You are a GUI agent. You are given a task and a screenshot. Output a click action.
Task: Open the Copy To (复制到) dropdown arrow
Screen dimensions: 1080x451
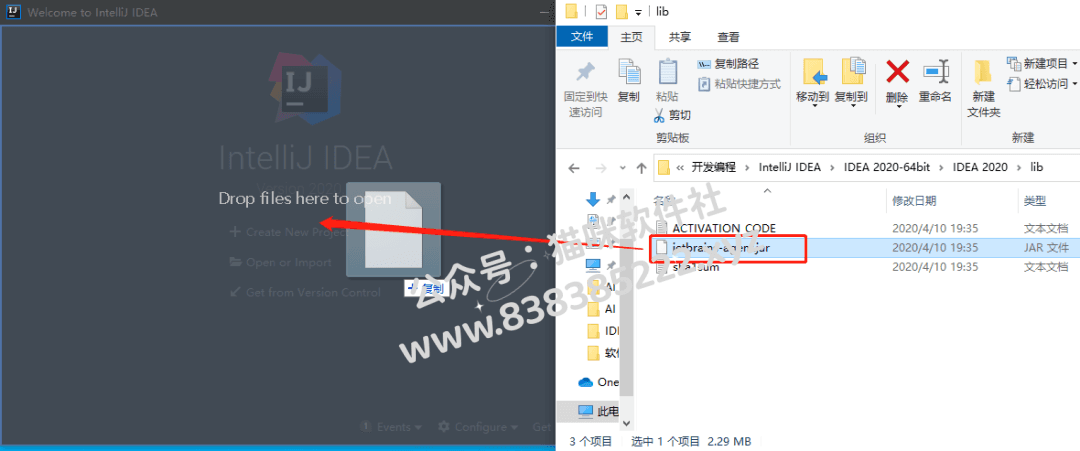pos(852,107)
